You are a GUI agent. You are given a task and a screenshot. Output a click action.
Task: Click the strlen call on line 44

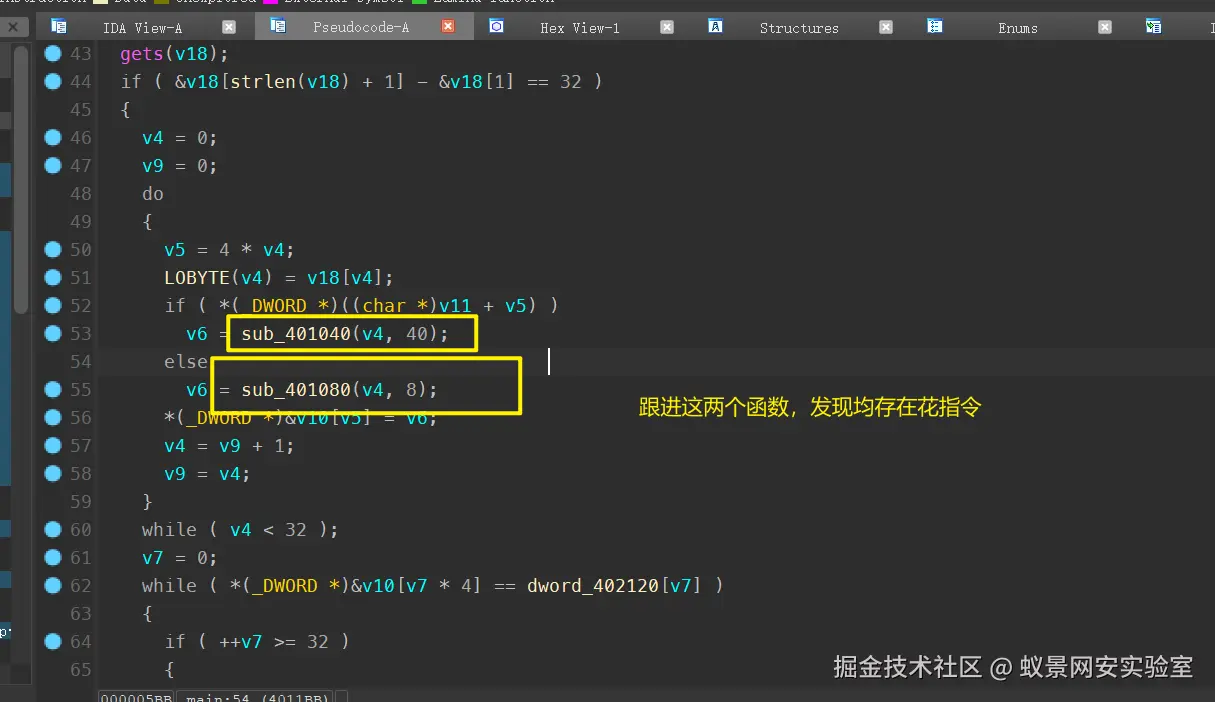tap(263, 81)
